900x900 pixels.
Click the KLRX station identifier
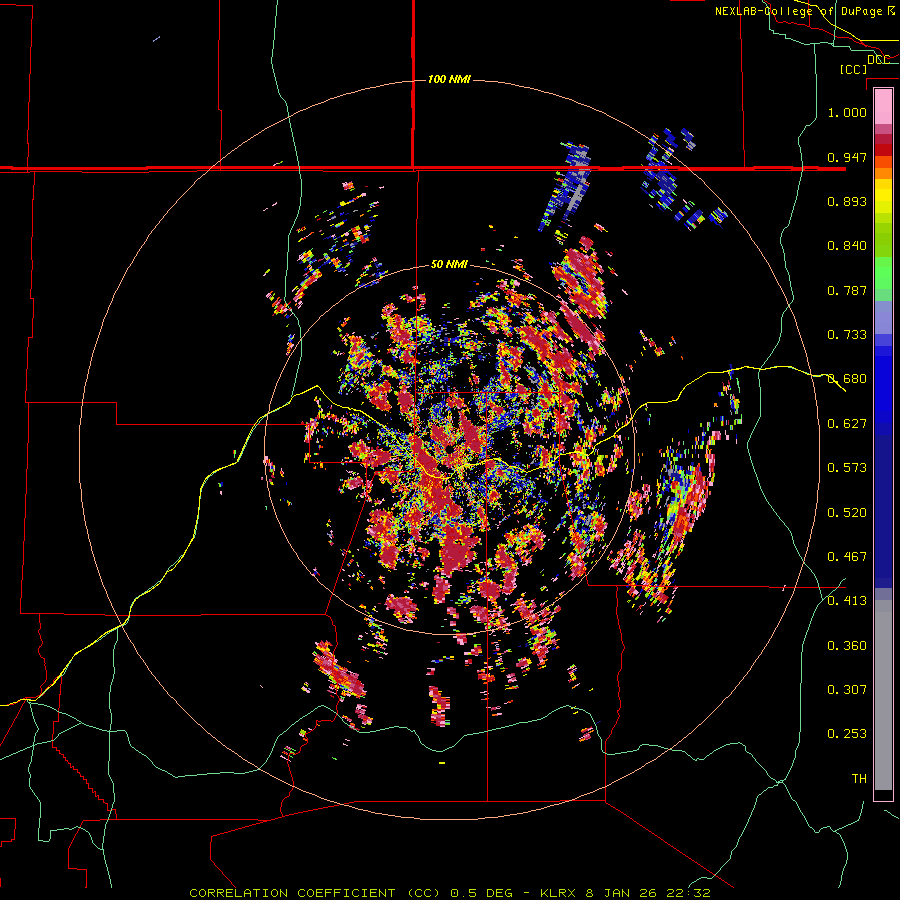tap(558, 893)
